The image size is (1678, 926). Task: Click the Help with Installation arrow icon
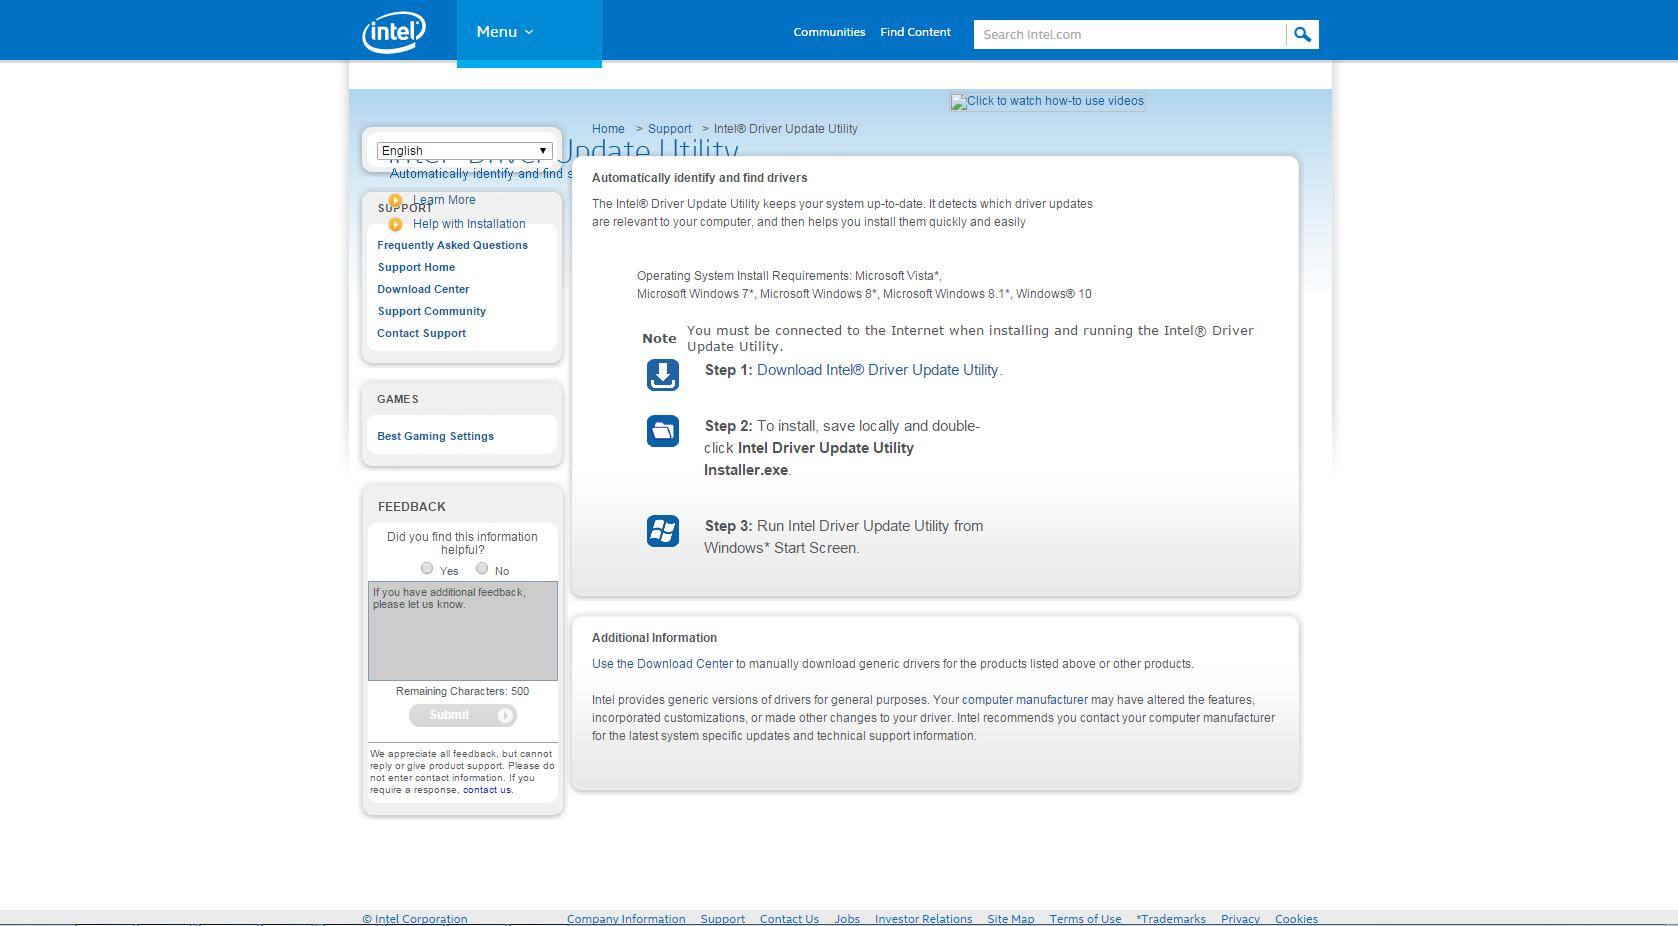click(396, 224)
